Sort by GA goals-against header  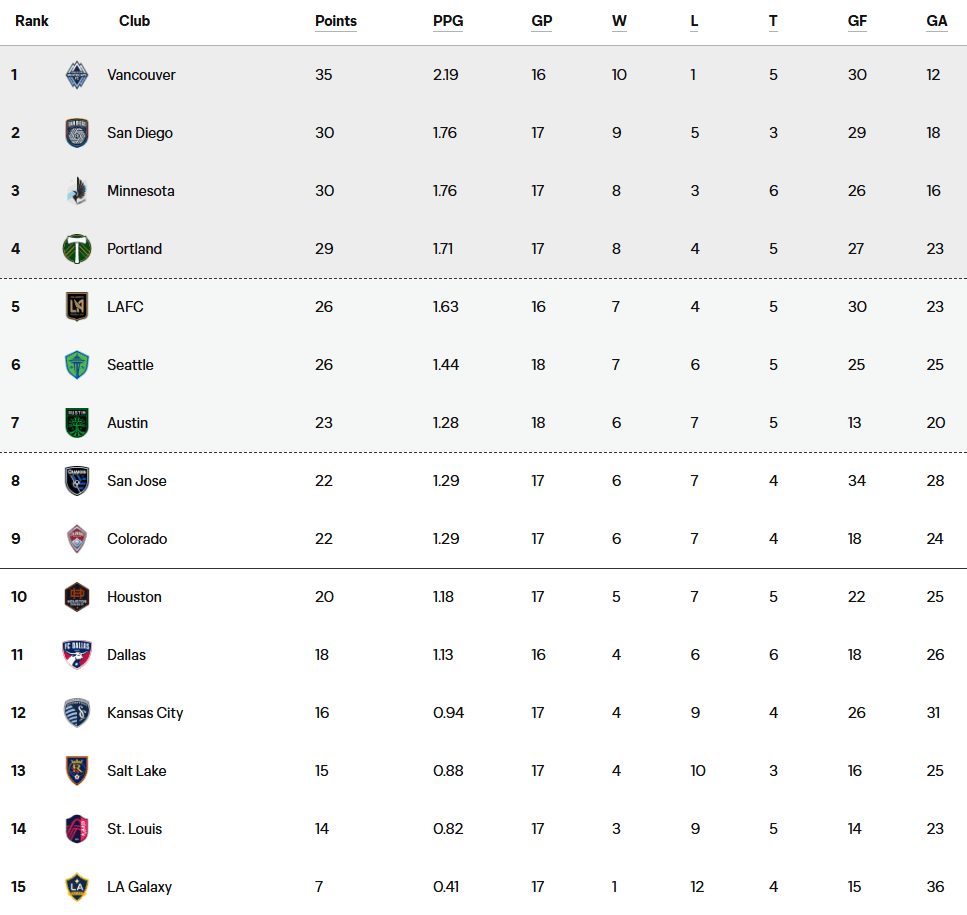tap(937, 21)
